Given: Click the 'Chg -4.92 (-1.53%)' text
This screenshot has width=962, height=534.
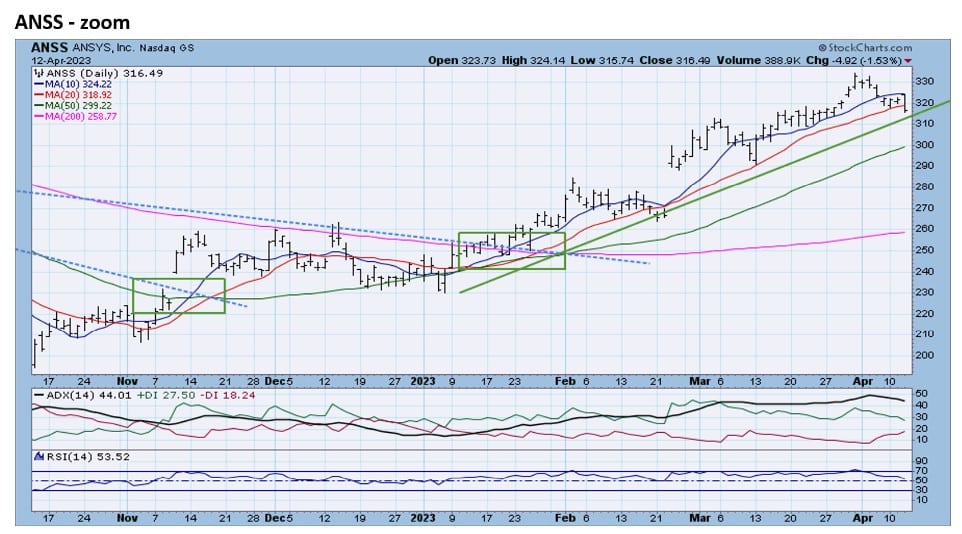Looking at the screenshot, I should (x=853, y=60).
